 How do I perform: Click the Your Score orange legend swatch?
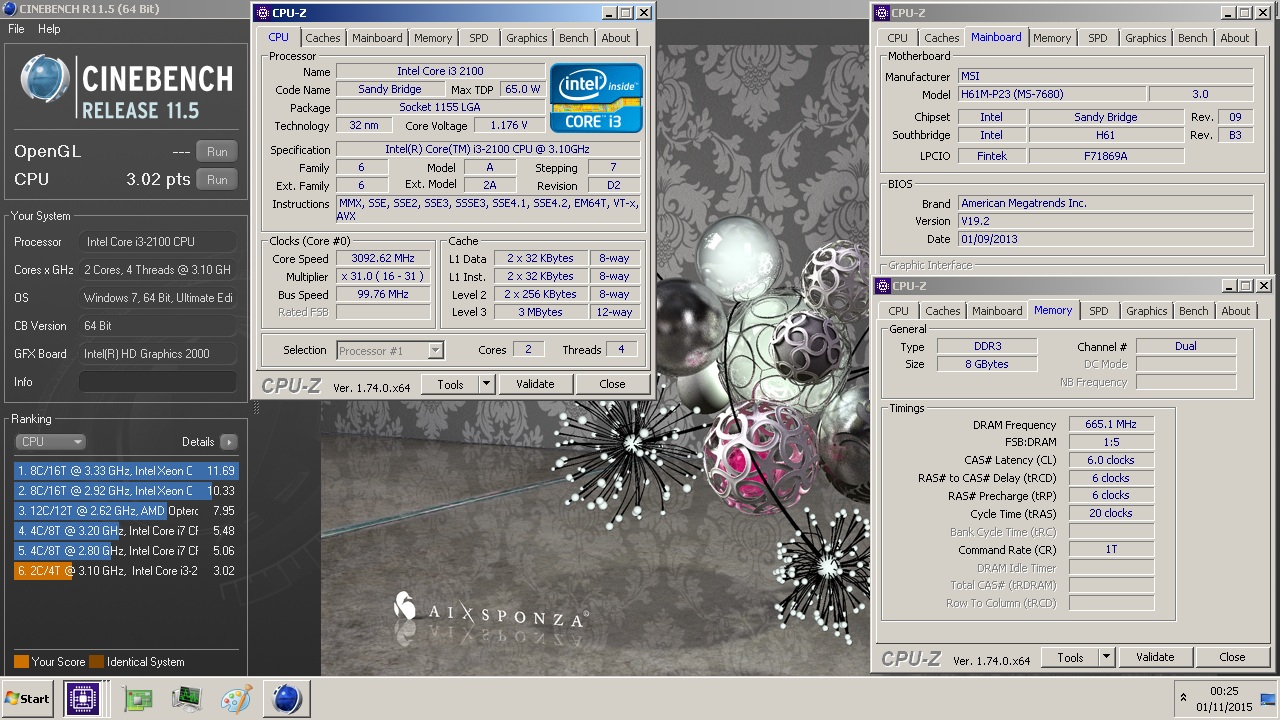click(x=21, y=662)
